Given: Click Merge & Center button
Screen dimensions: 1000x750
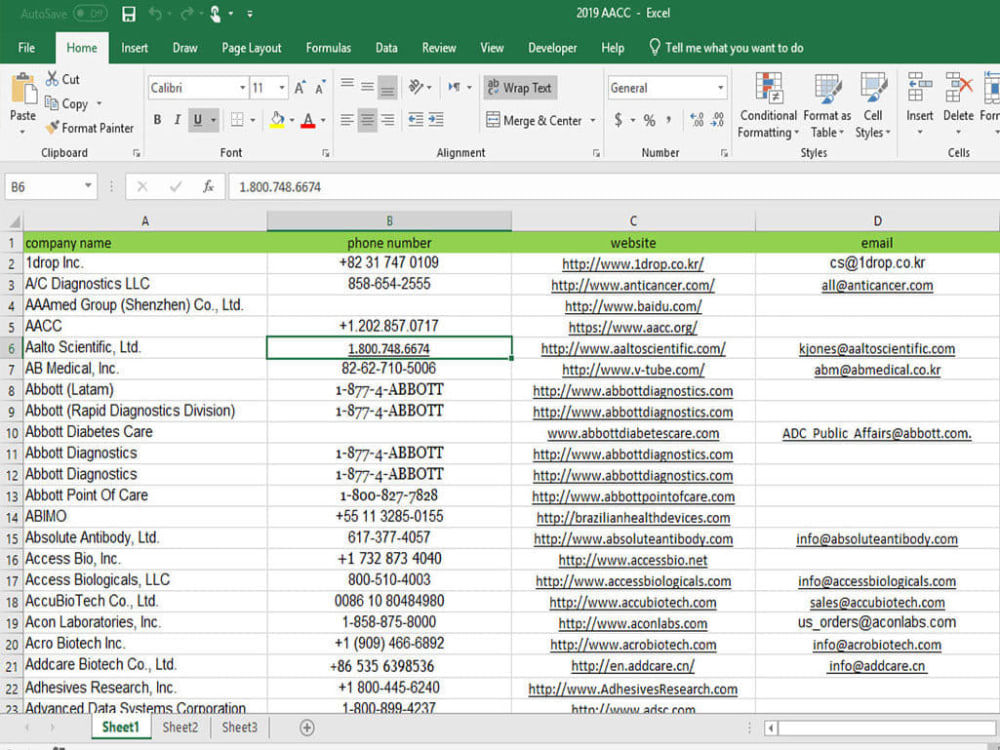Looking at the screenshot, I should coord(534,120).
